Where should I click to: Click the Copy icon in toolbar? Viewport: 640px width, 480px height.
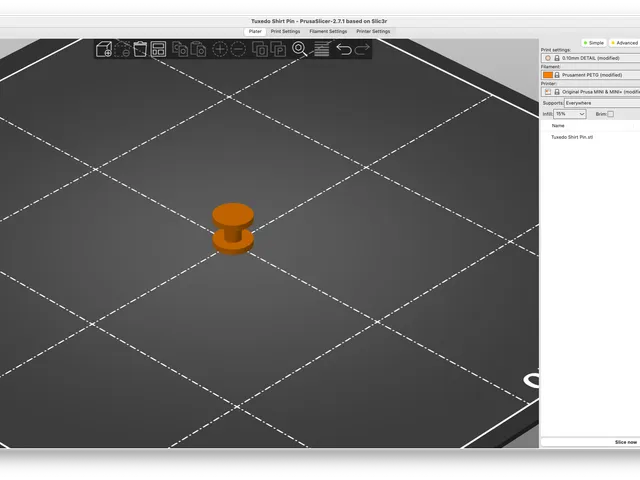180,49
